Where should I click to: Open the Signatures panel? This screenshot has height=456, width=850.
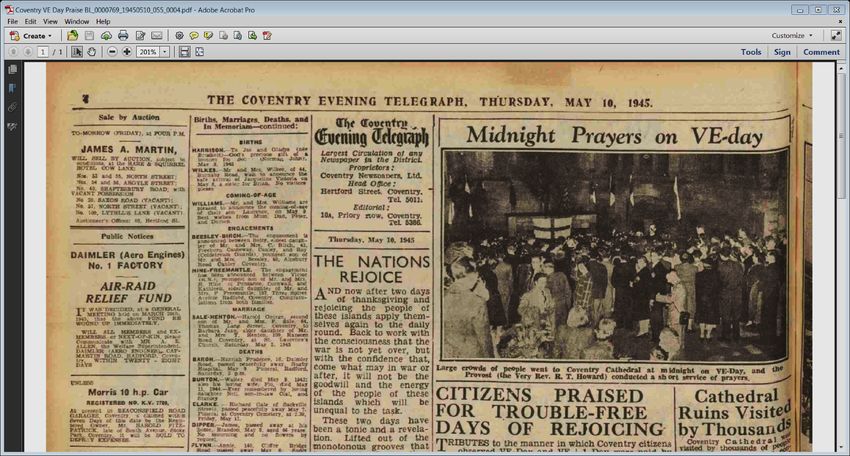[x=12, y=126]
